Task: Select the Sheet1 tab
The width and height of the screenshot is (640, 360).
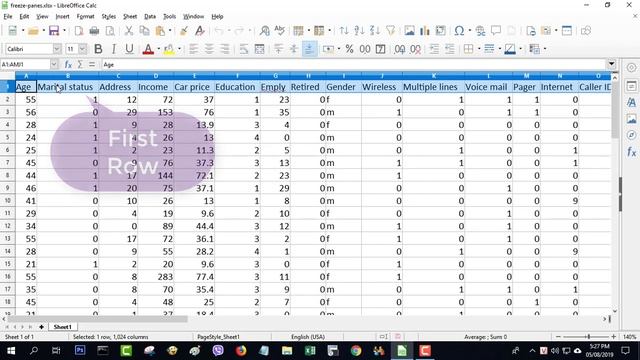Action: pyautogui.click(x=62, y=327)
